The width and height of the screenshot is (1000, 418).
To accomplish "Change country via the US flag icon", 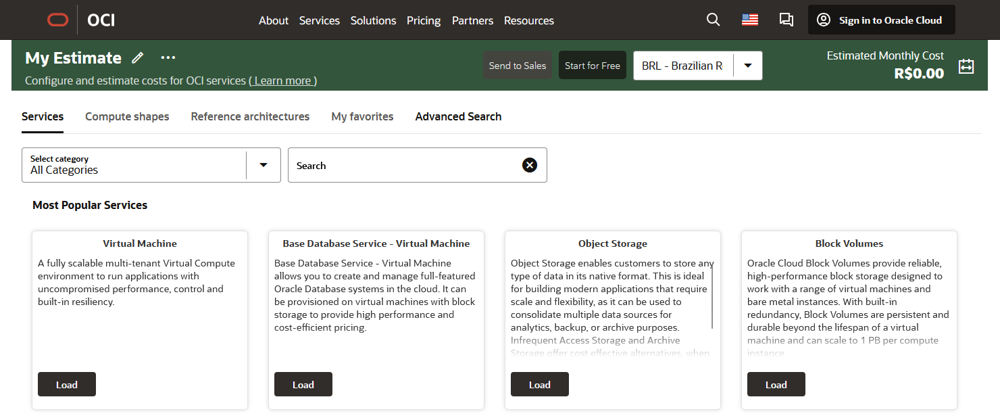I will (749, 20).
